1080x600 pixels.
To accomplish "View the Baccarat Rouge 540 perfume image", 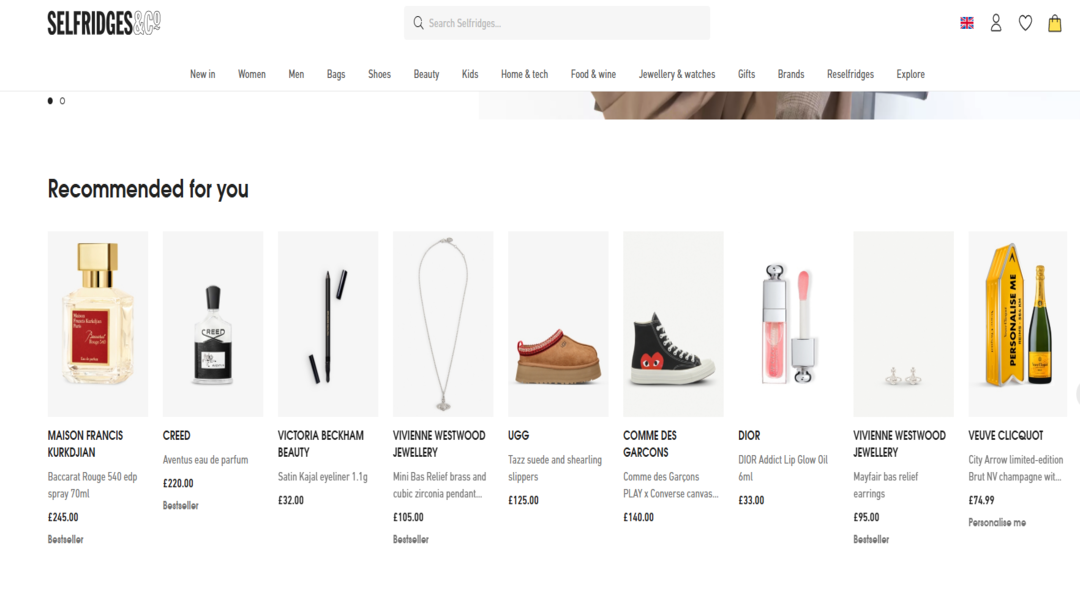I will point(98,324).
